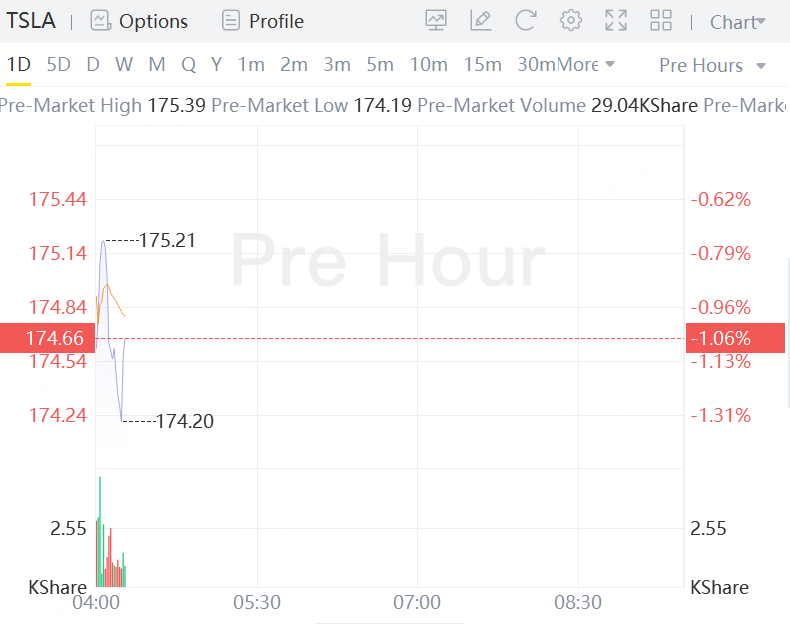Open the Chart type dropdown
The image size is (790, 624).
(x=738, y=22)
